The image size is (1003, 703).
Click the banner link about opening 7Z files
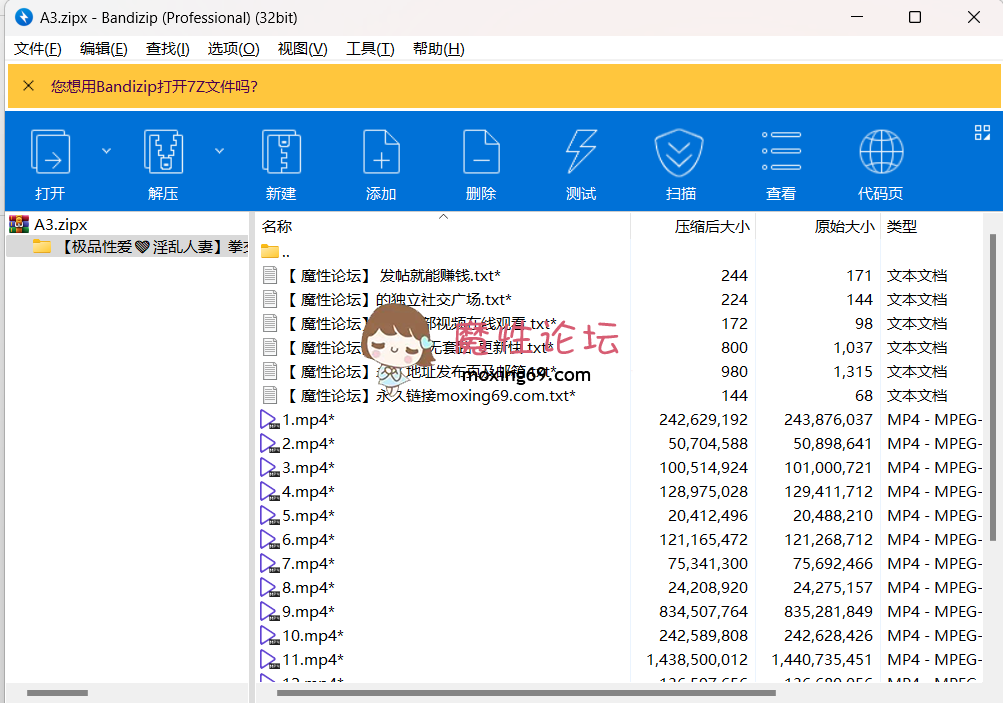pos(154,86)
